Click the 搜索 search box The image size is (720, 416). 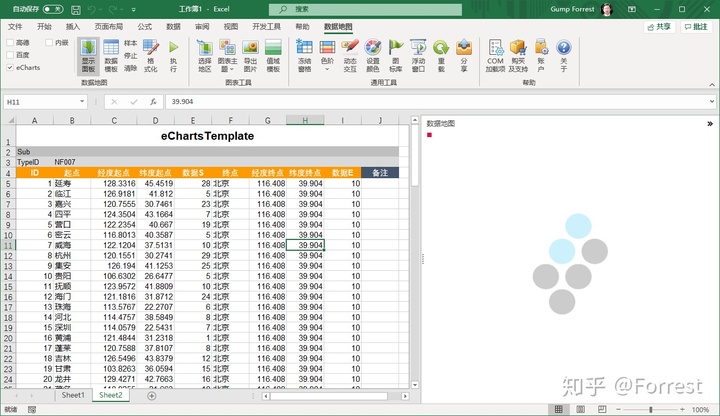pyautogui.click(x=366, y=9)
